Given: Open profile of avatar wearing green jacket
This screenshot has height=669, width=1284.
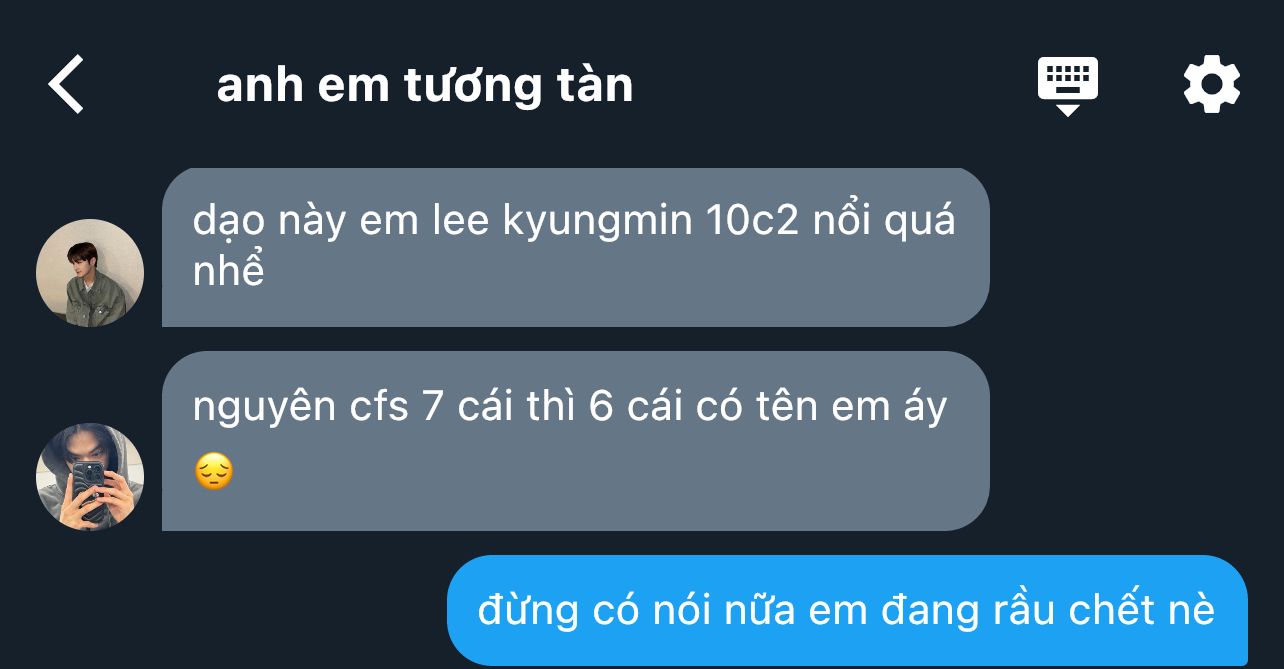Looking at the screenshot, I should tap(90, 273).
